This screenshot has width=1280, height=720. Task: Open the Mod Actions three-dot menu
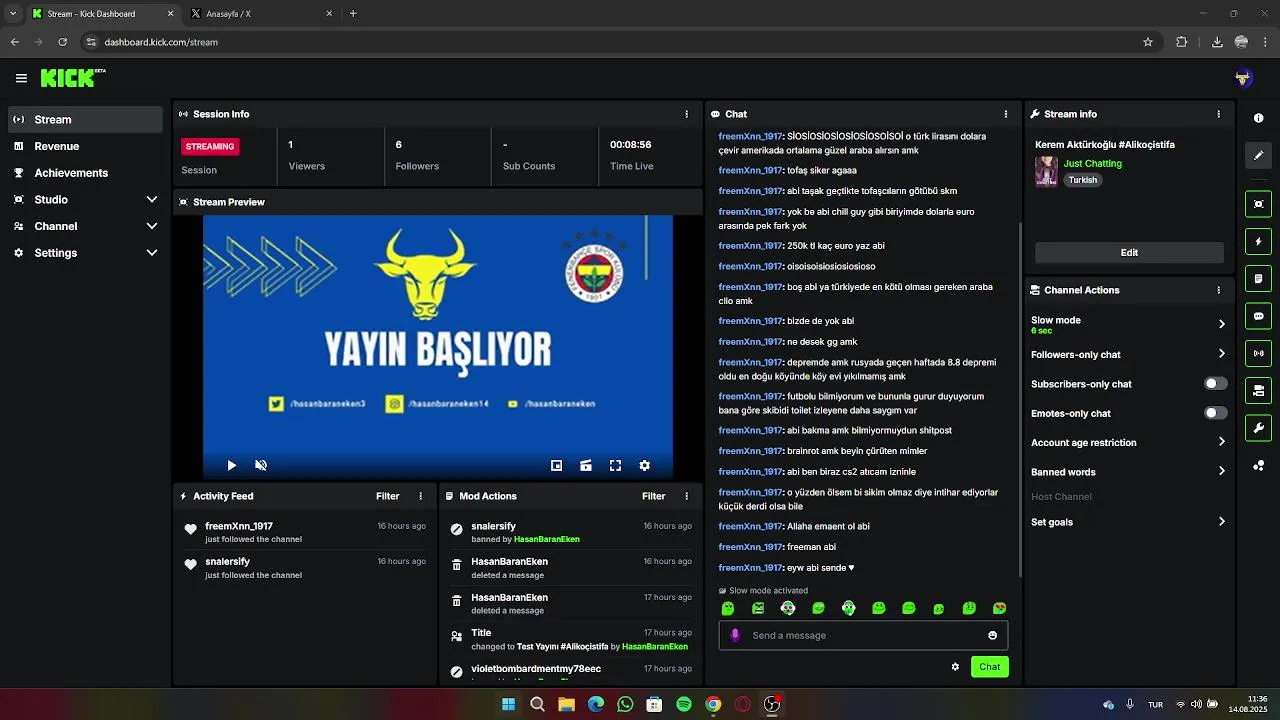(686, 496)
